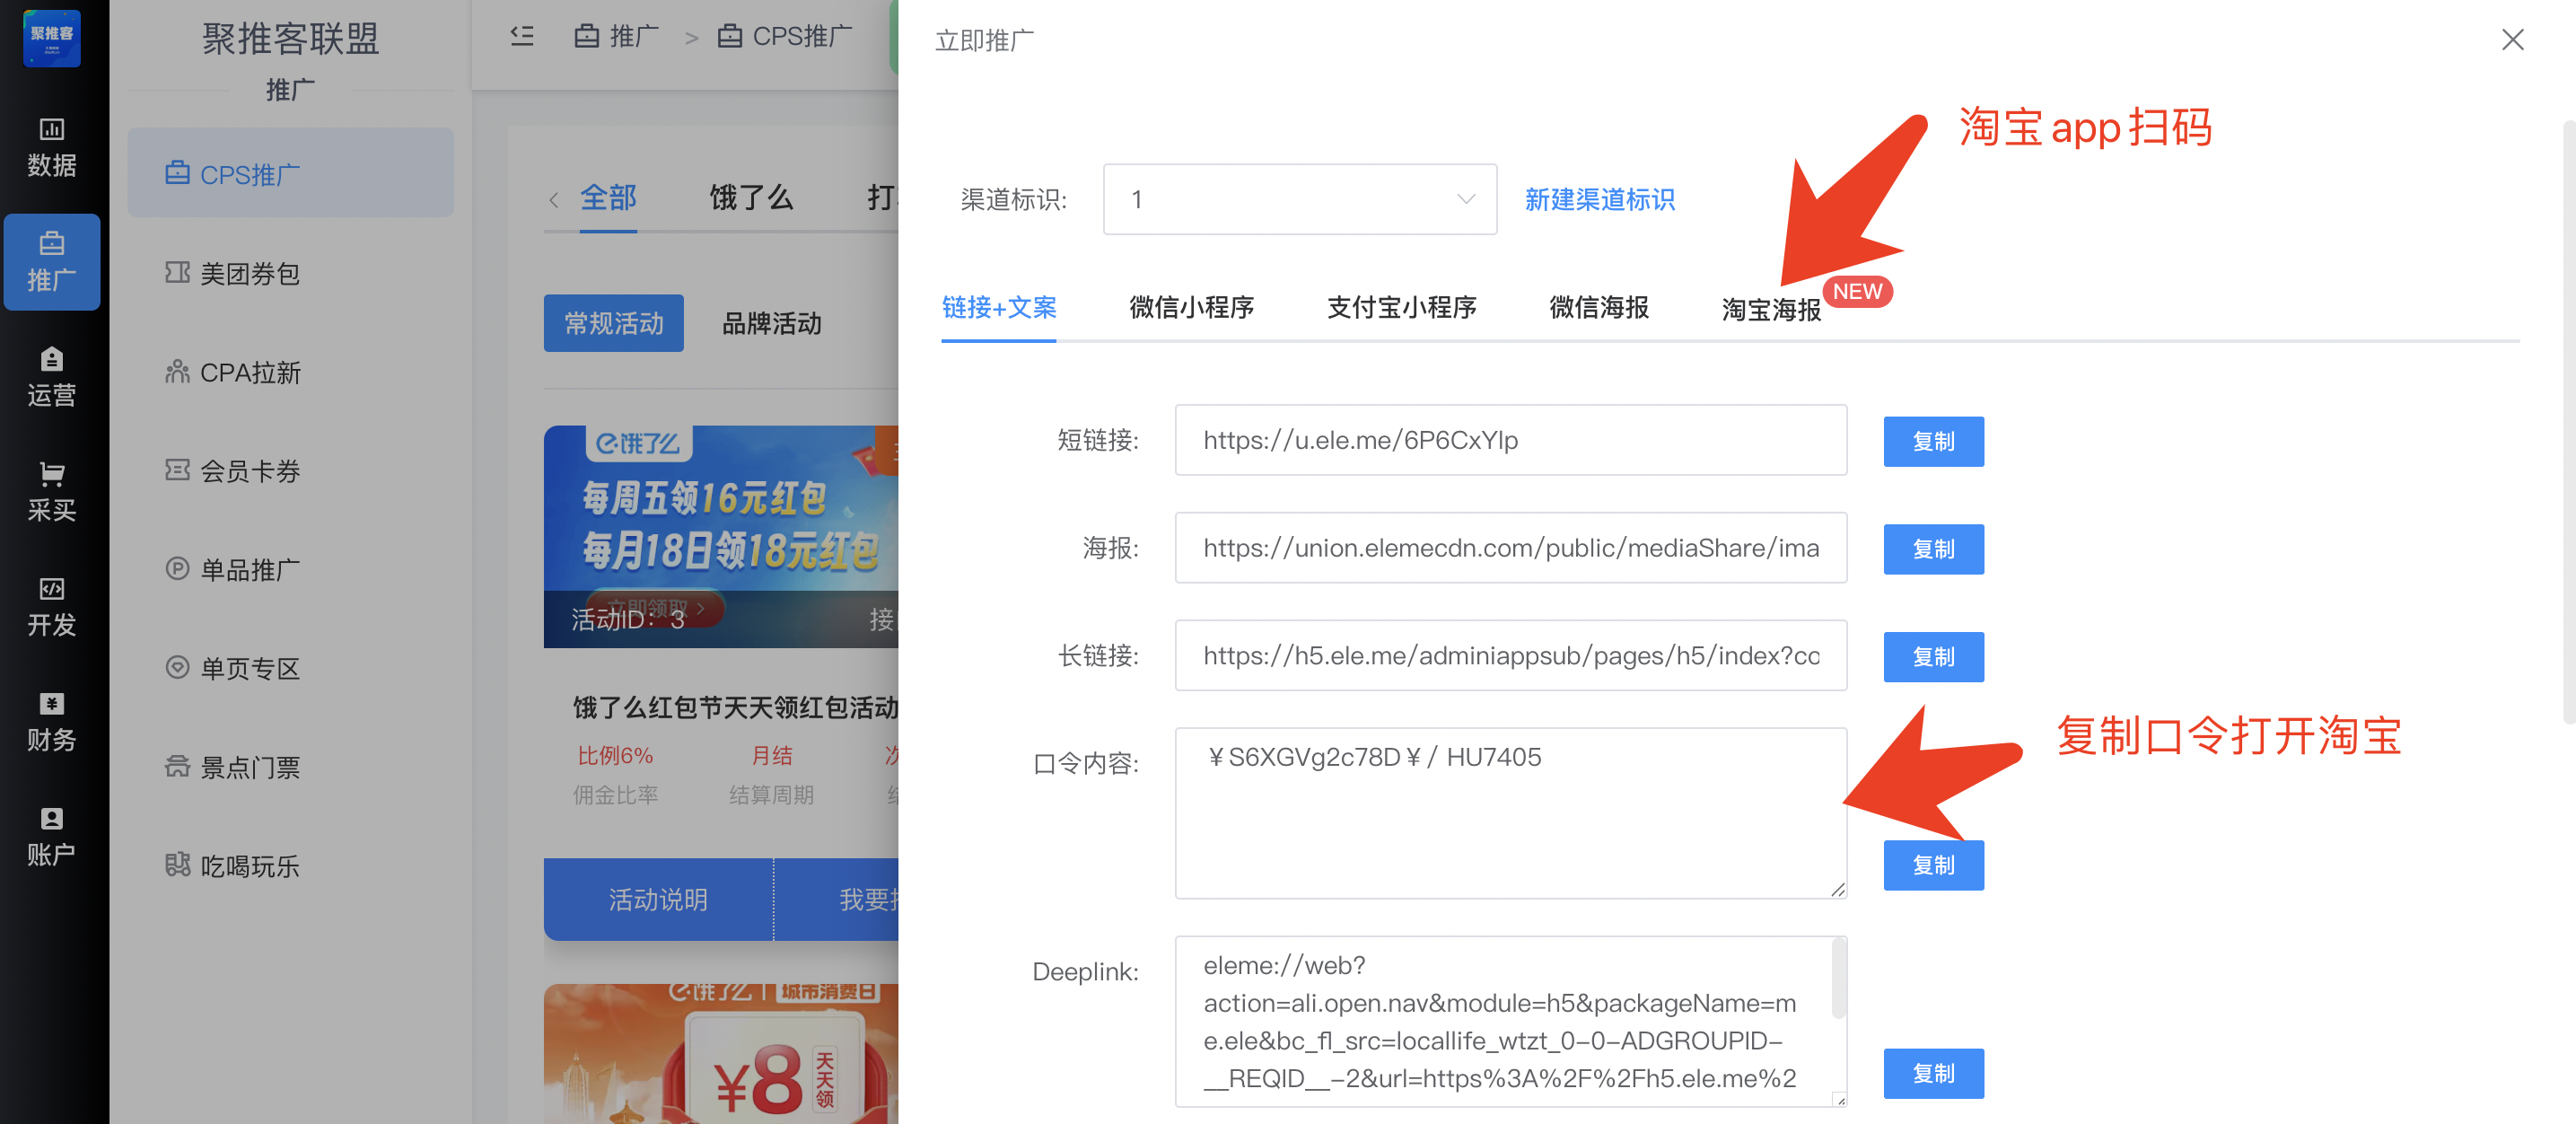The width and height of the screenshot is (2576, 1124).
Task: Collapse the sidebar menu fold icon
Action: coord(522,37)
